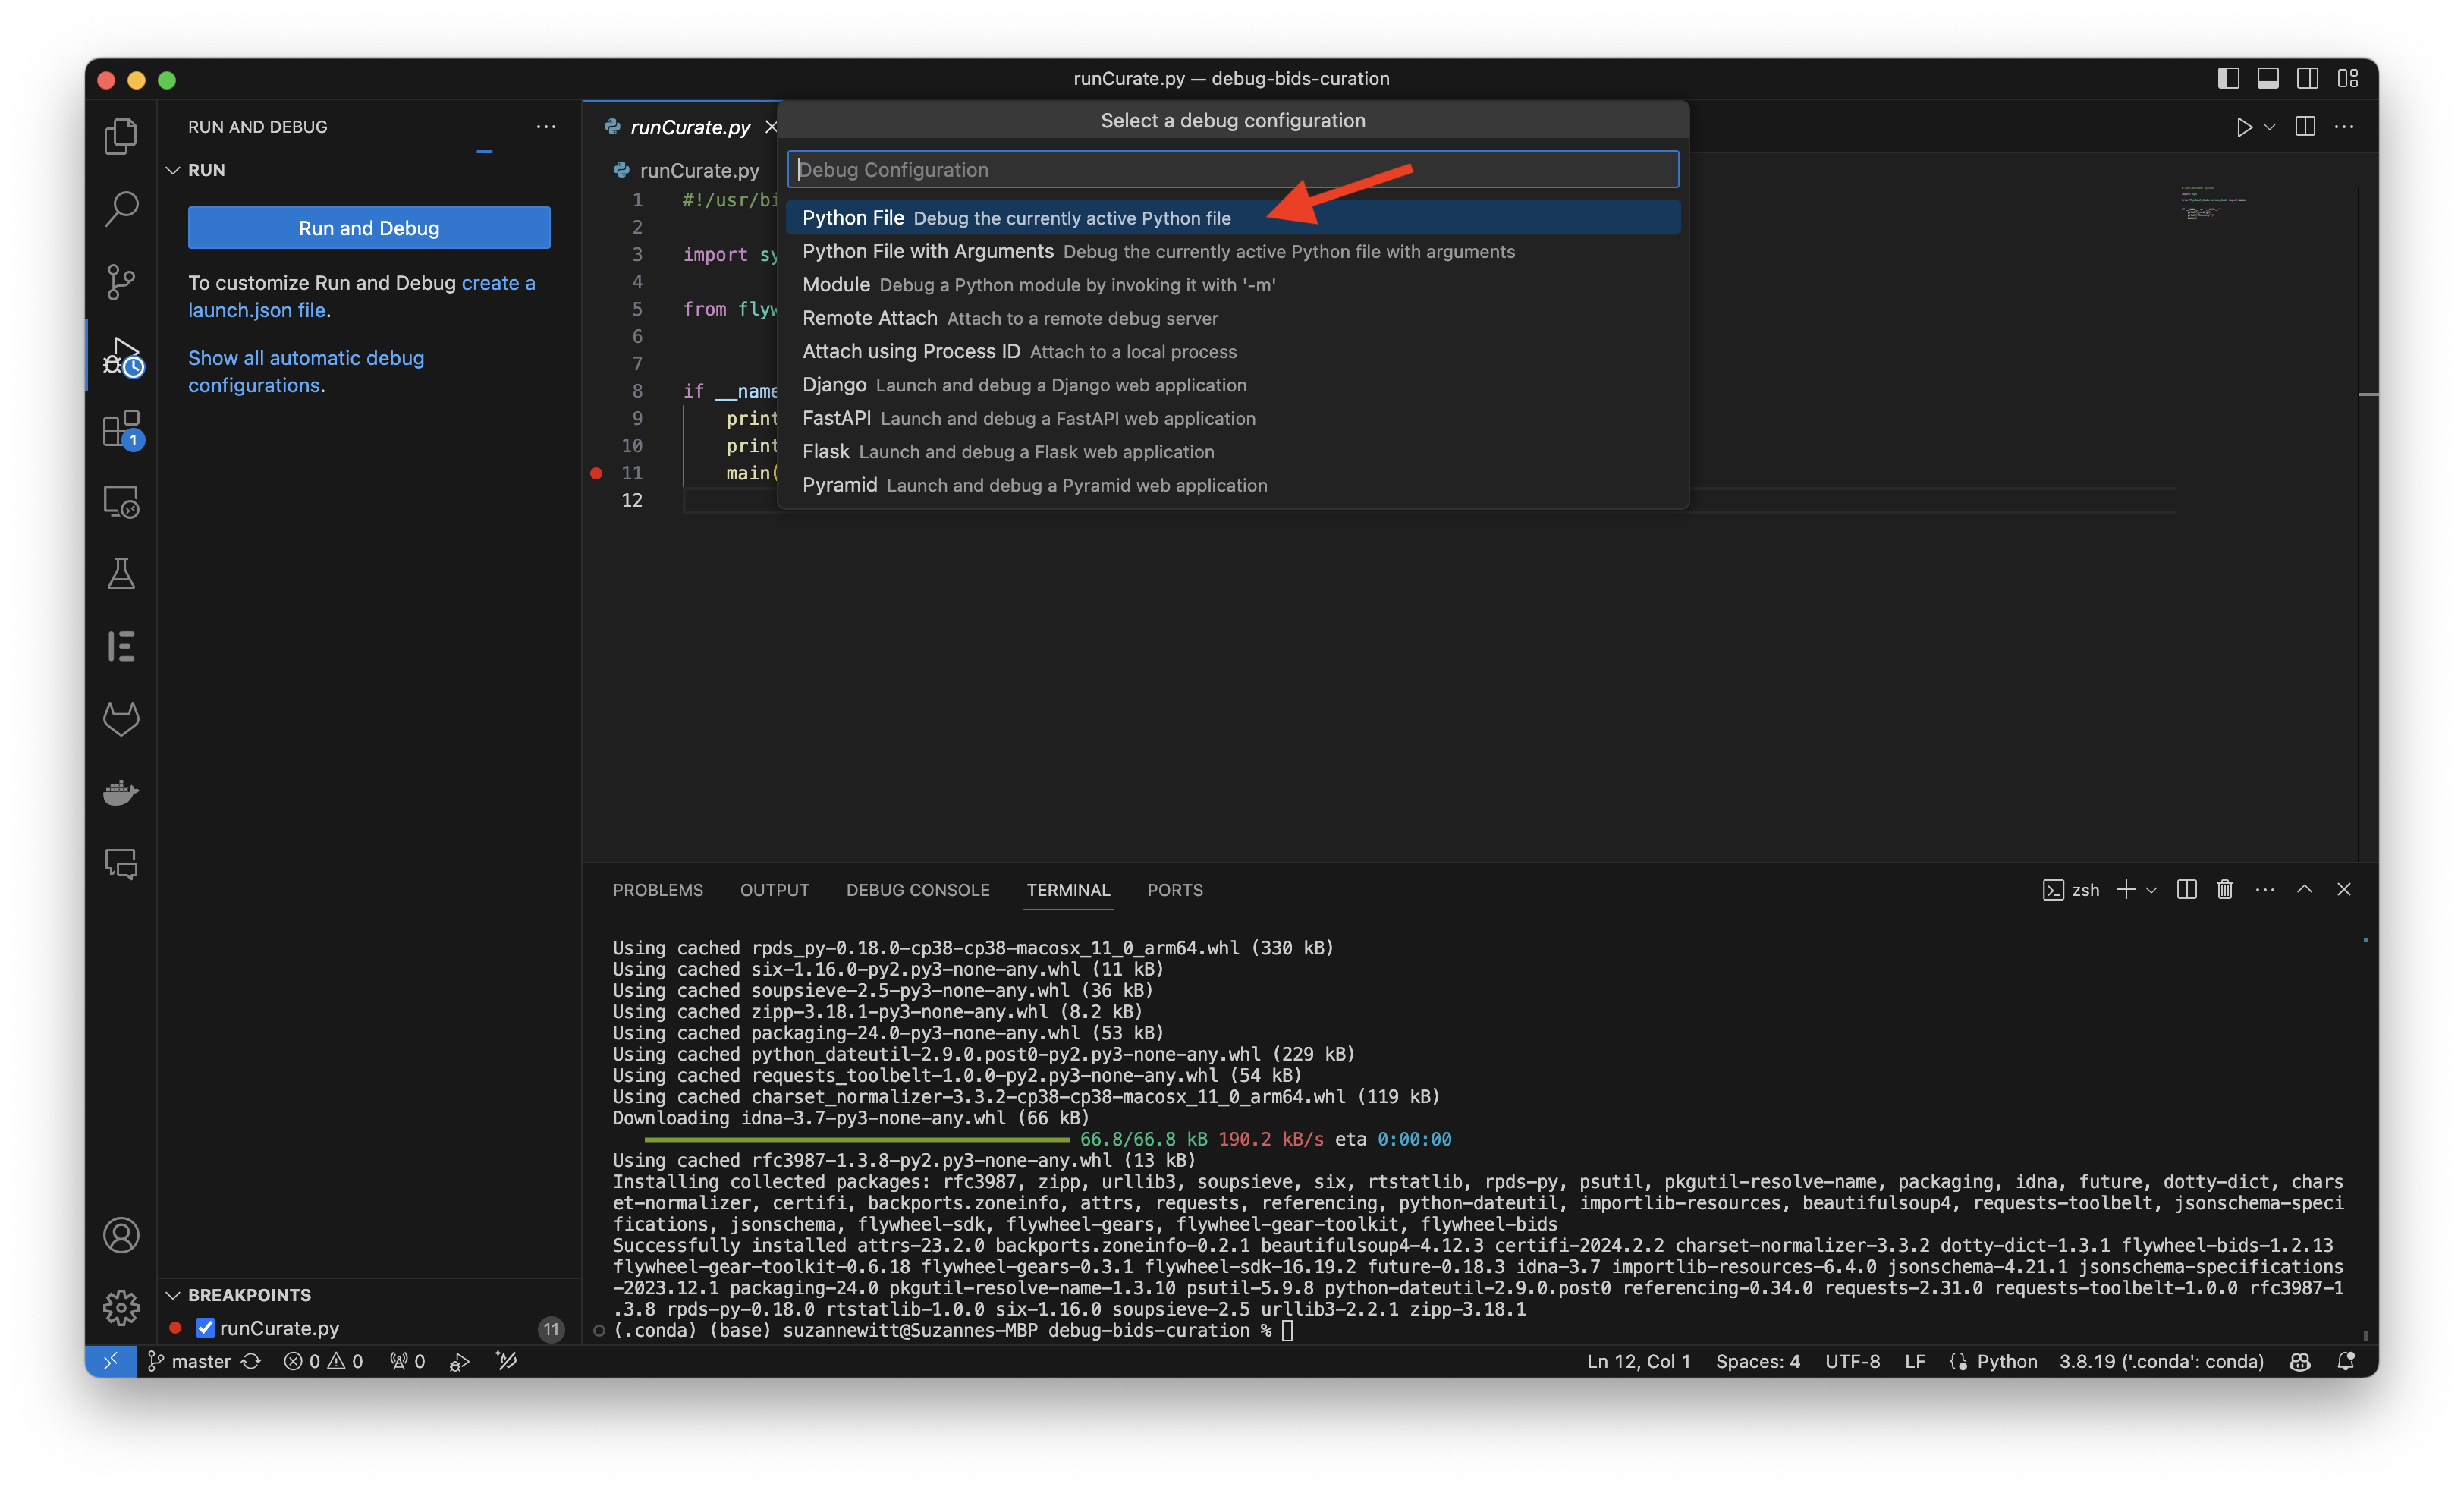Open remote window indicator in status bar

tap(111, 1361)
